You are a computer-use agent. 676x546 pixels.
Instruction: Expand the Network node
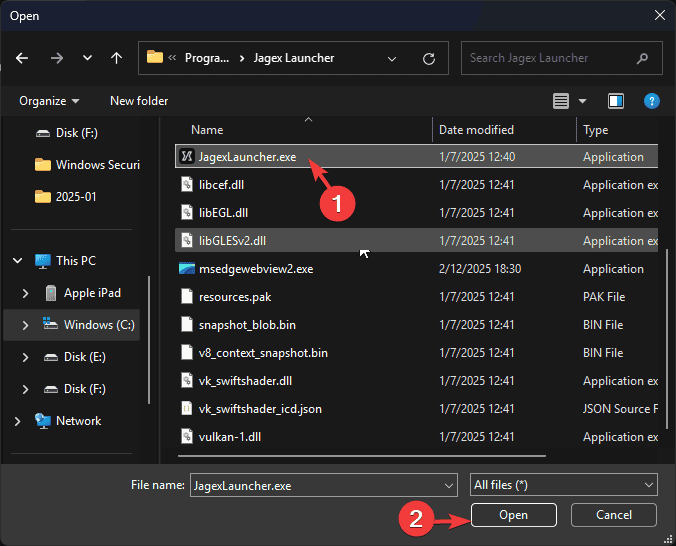pyautogui.click(x=17, y=421)
